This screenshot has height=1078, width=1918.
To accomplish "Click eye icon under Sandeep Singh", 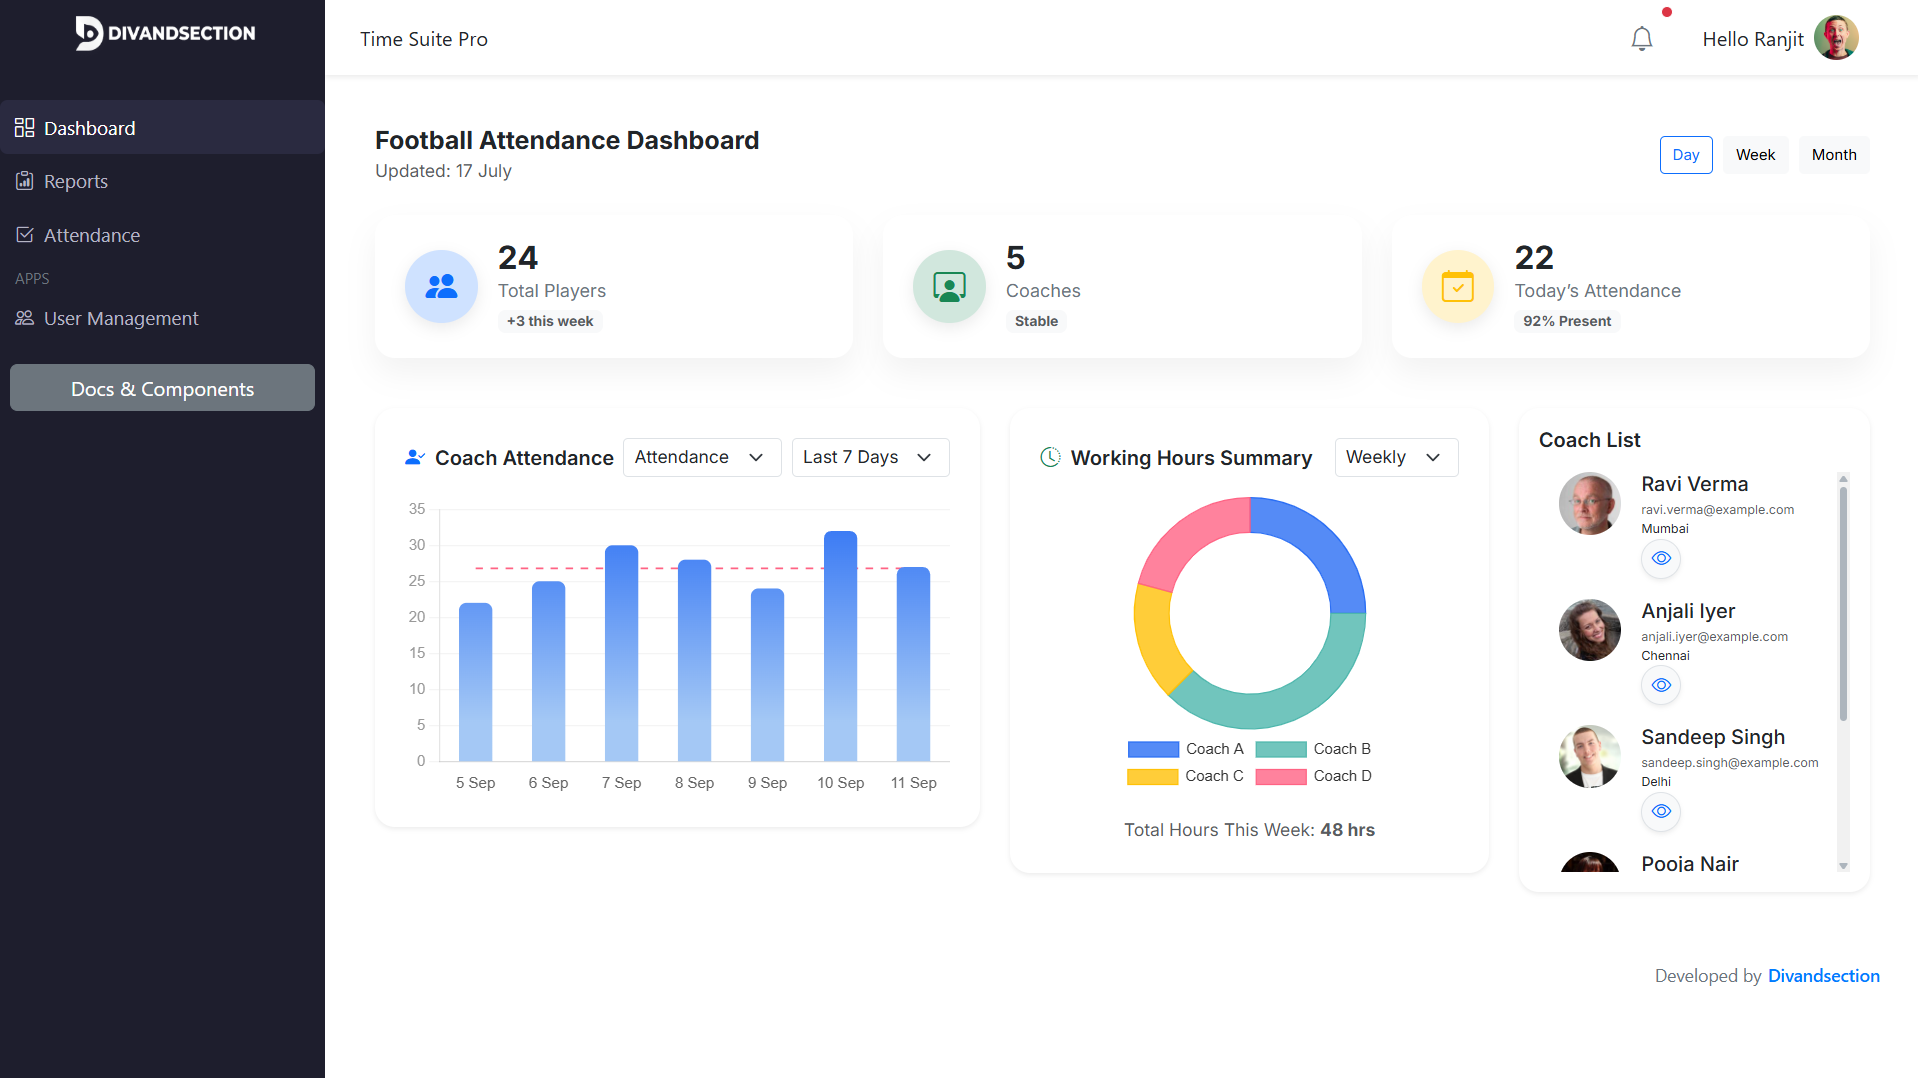I will [x=1660, y=811].
